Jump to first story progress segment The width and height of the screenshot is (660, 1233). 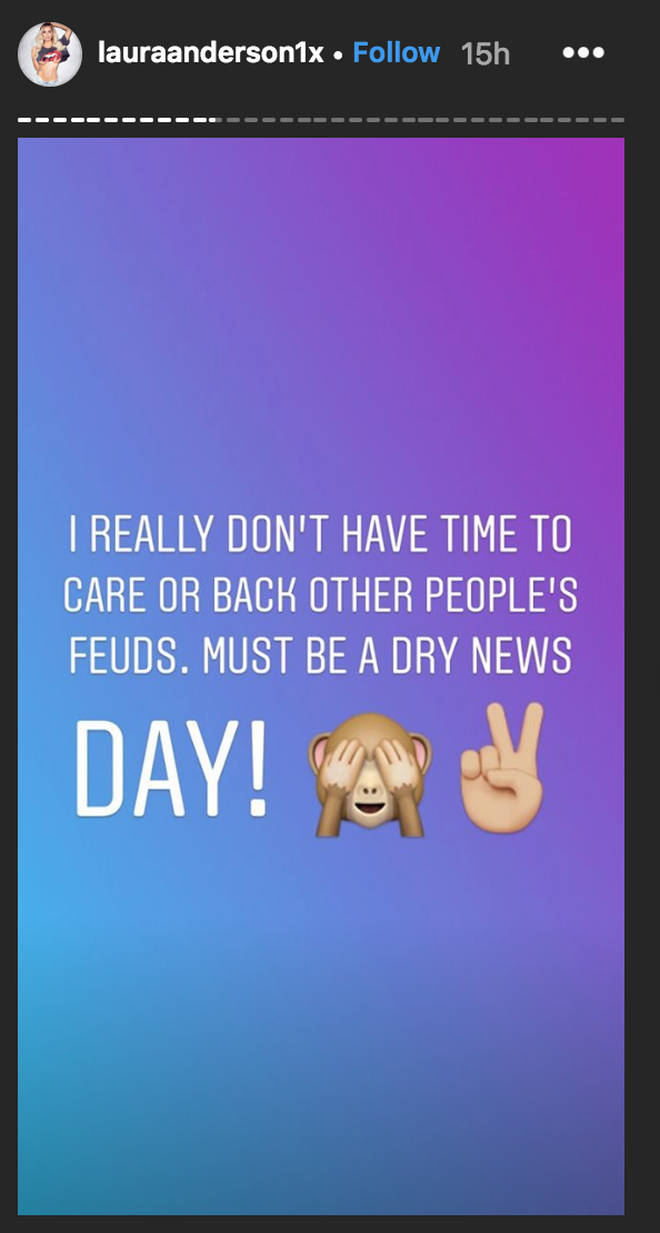coord(25,119)
